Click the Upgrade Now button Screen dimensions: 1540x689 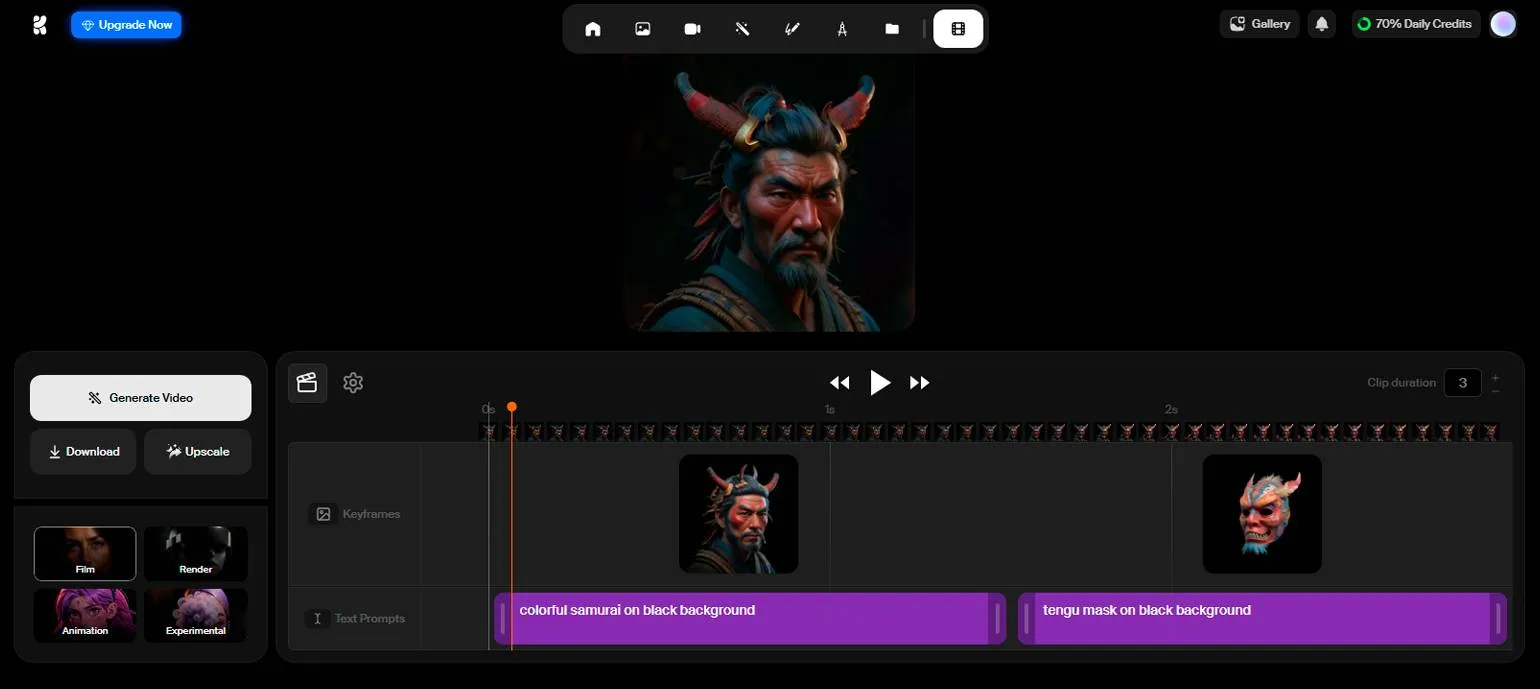[126, 25]
